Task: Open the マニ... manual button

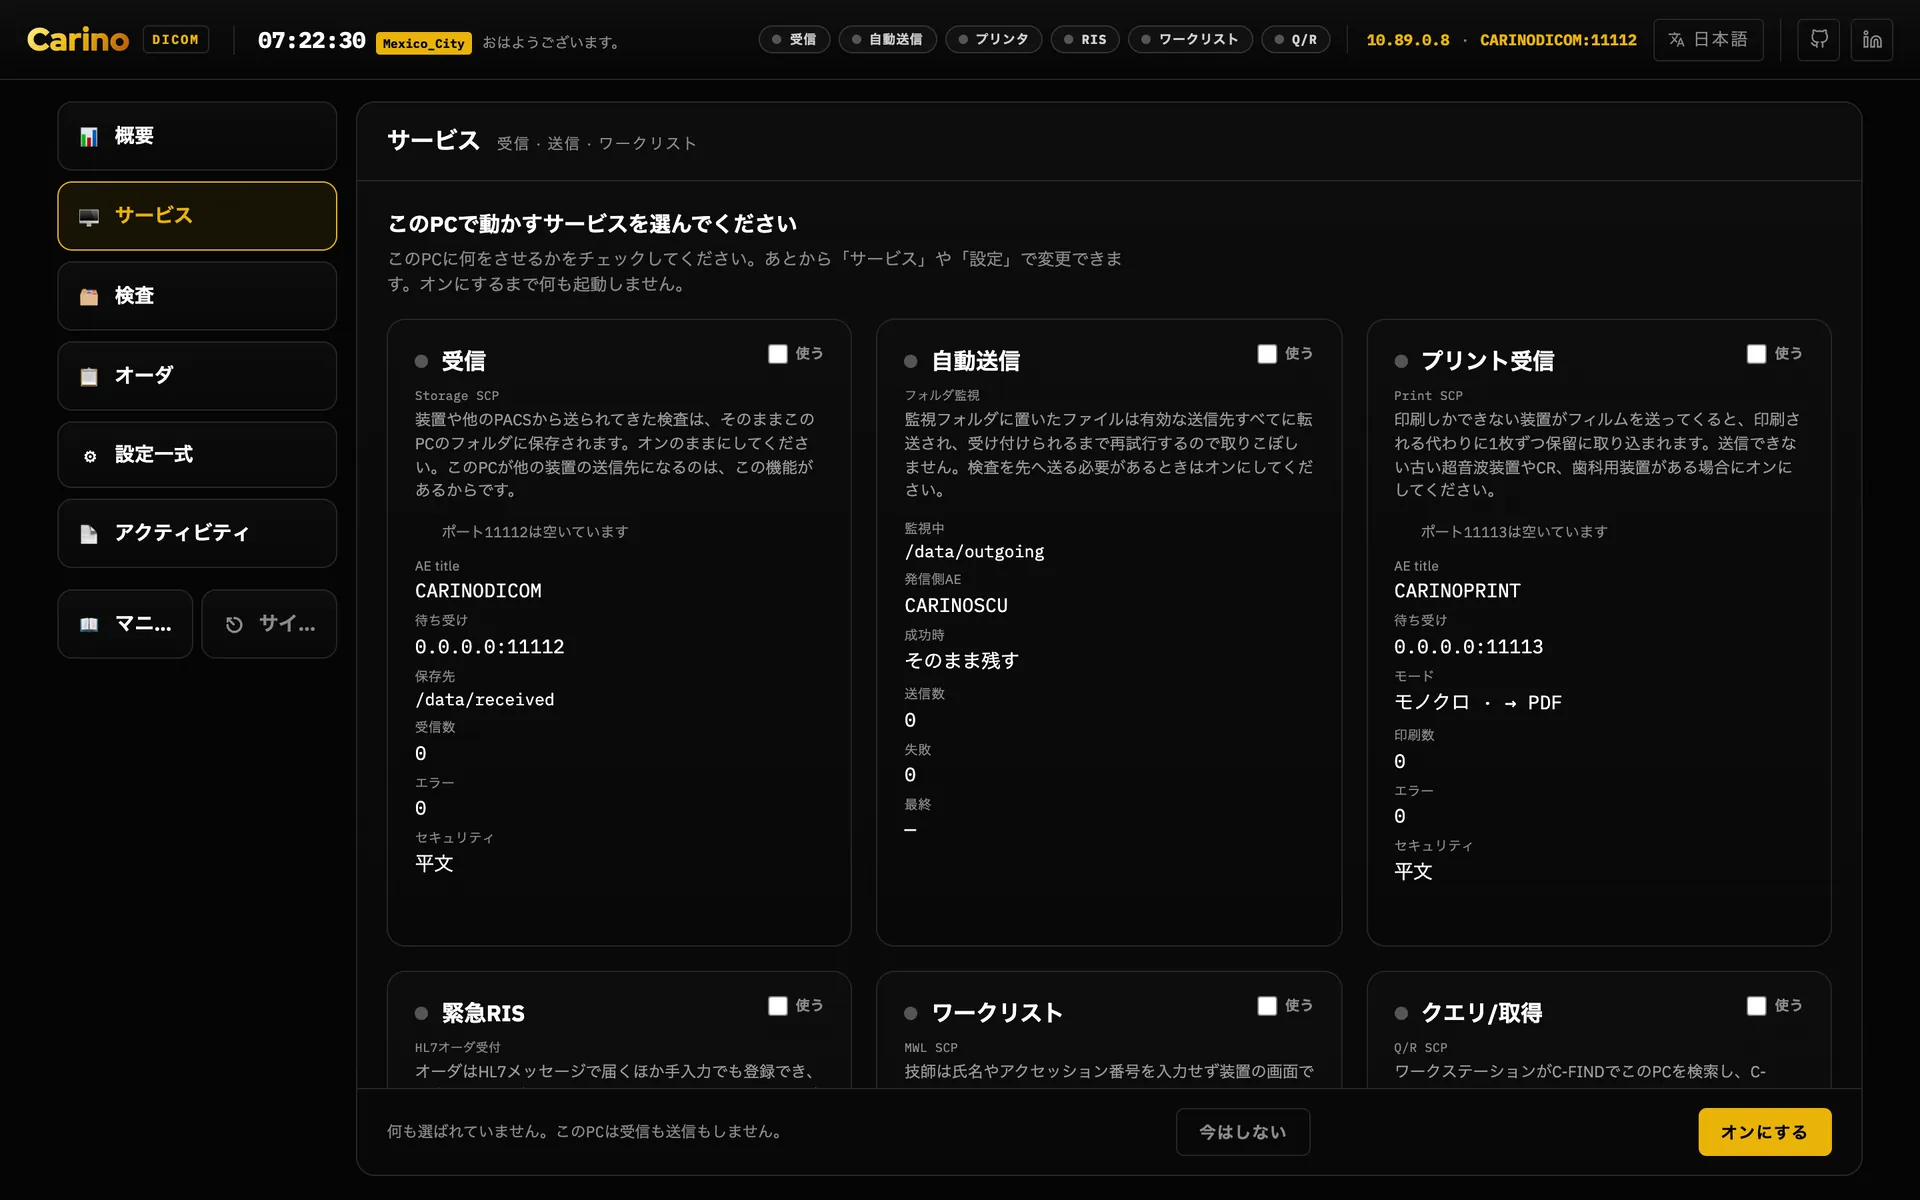Action: pos(125,624)
